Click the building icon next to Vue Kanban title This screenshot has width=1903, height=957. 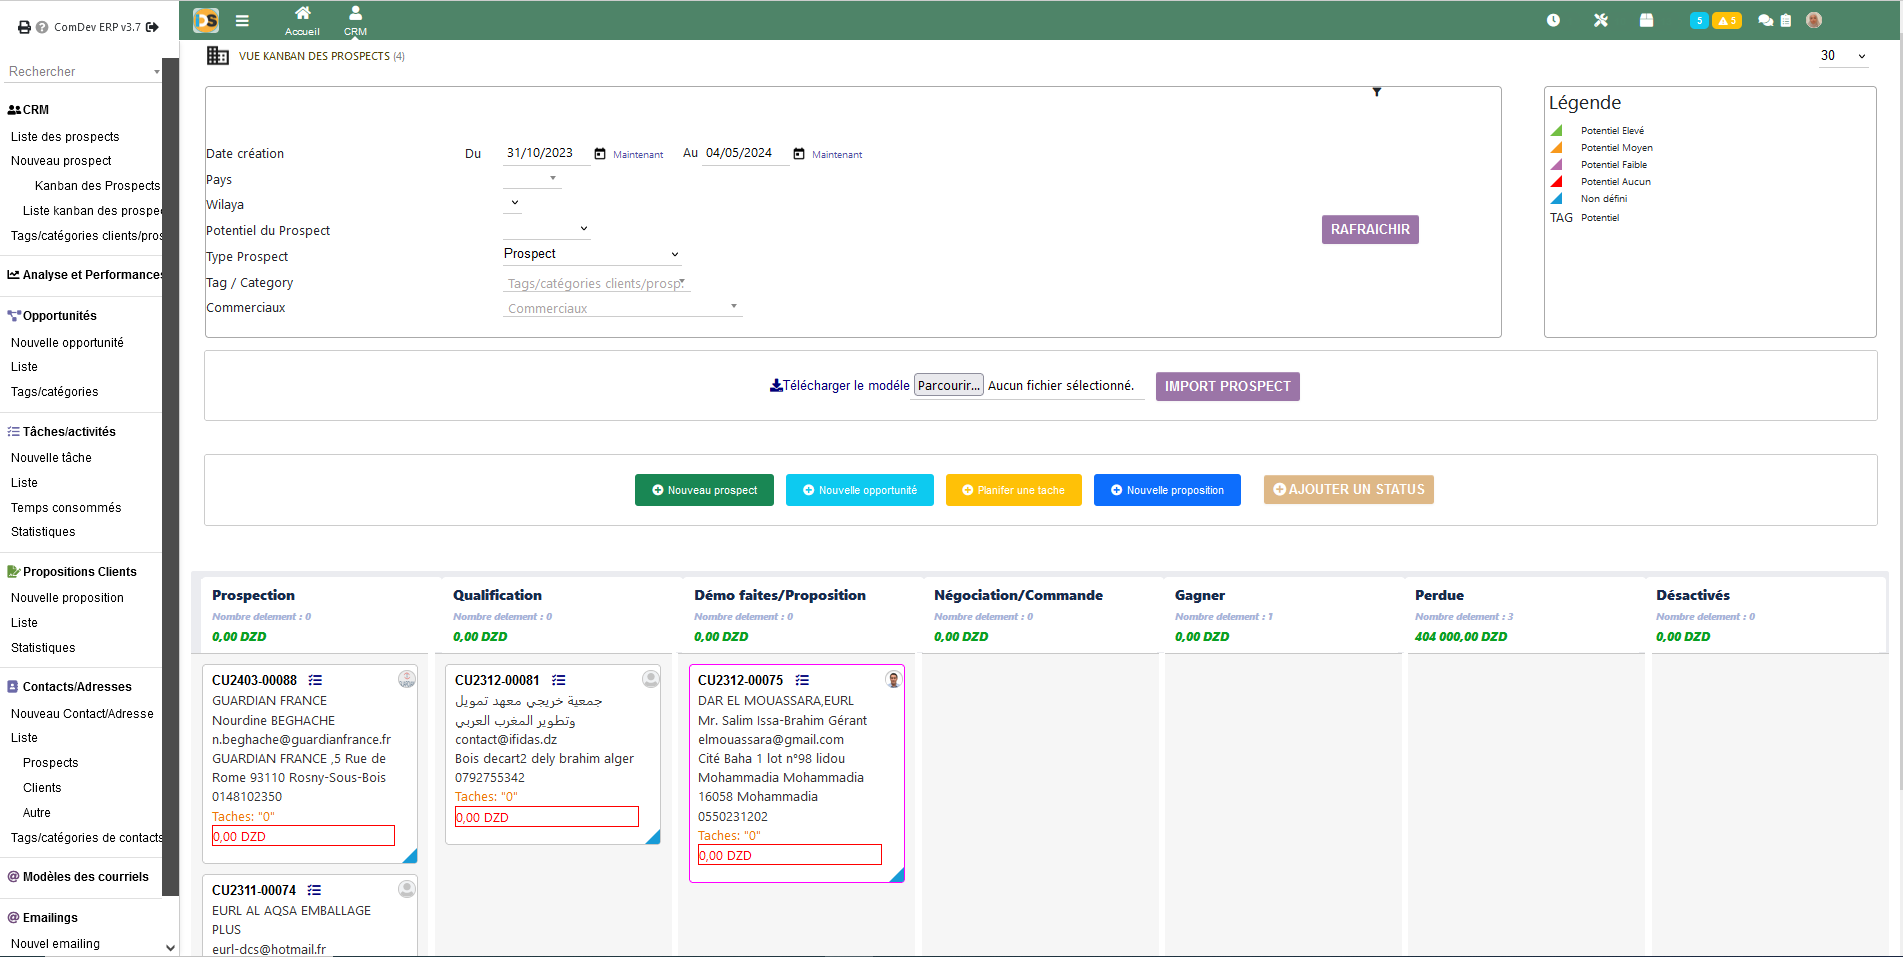pos(218,56)
